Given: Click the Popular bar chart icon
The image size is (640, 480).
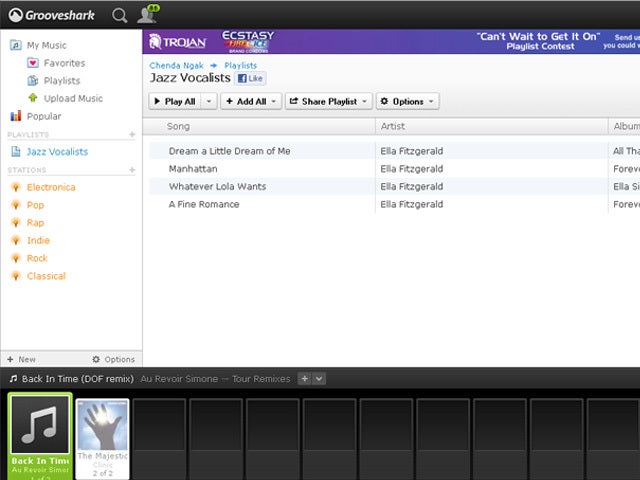Looking at the screenshot, I should coord(16,116).
